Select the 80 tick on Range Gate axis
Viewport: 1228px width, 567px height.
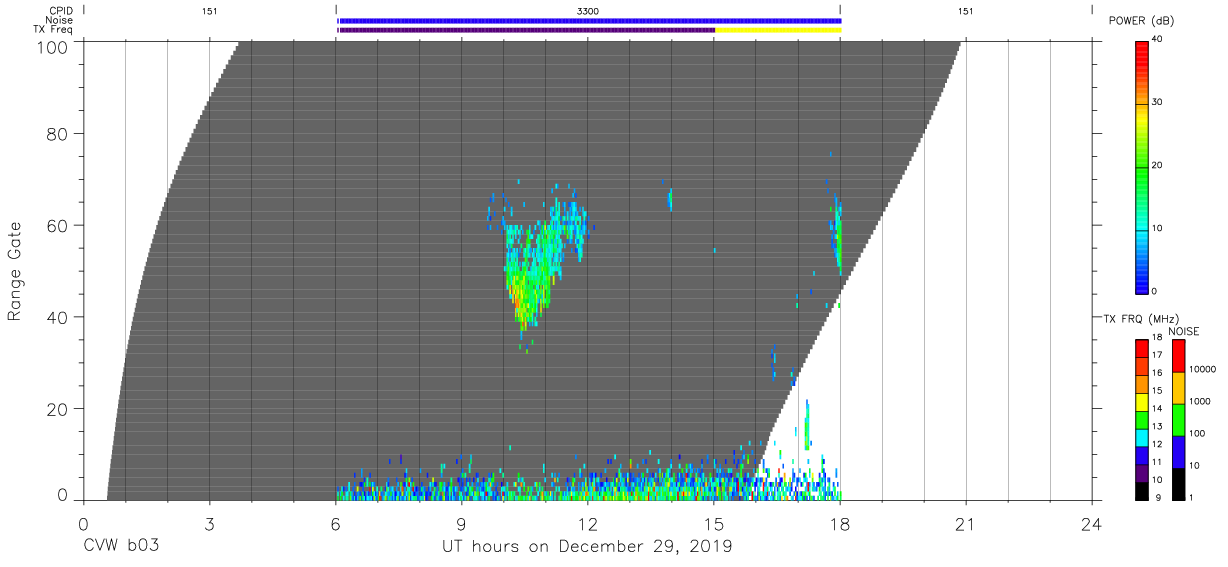pos(59,133)
